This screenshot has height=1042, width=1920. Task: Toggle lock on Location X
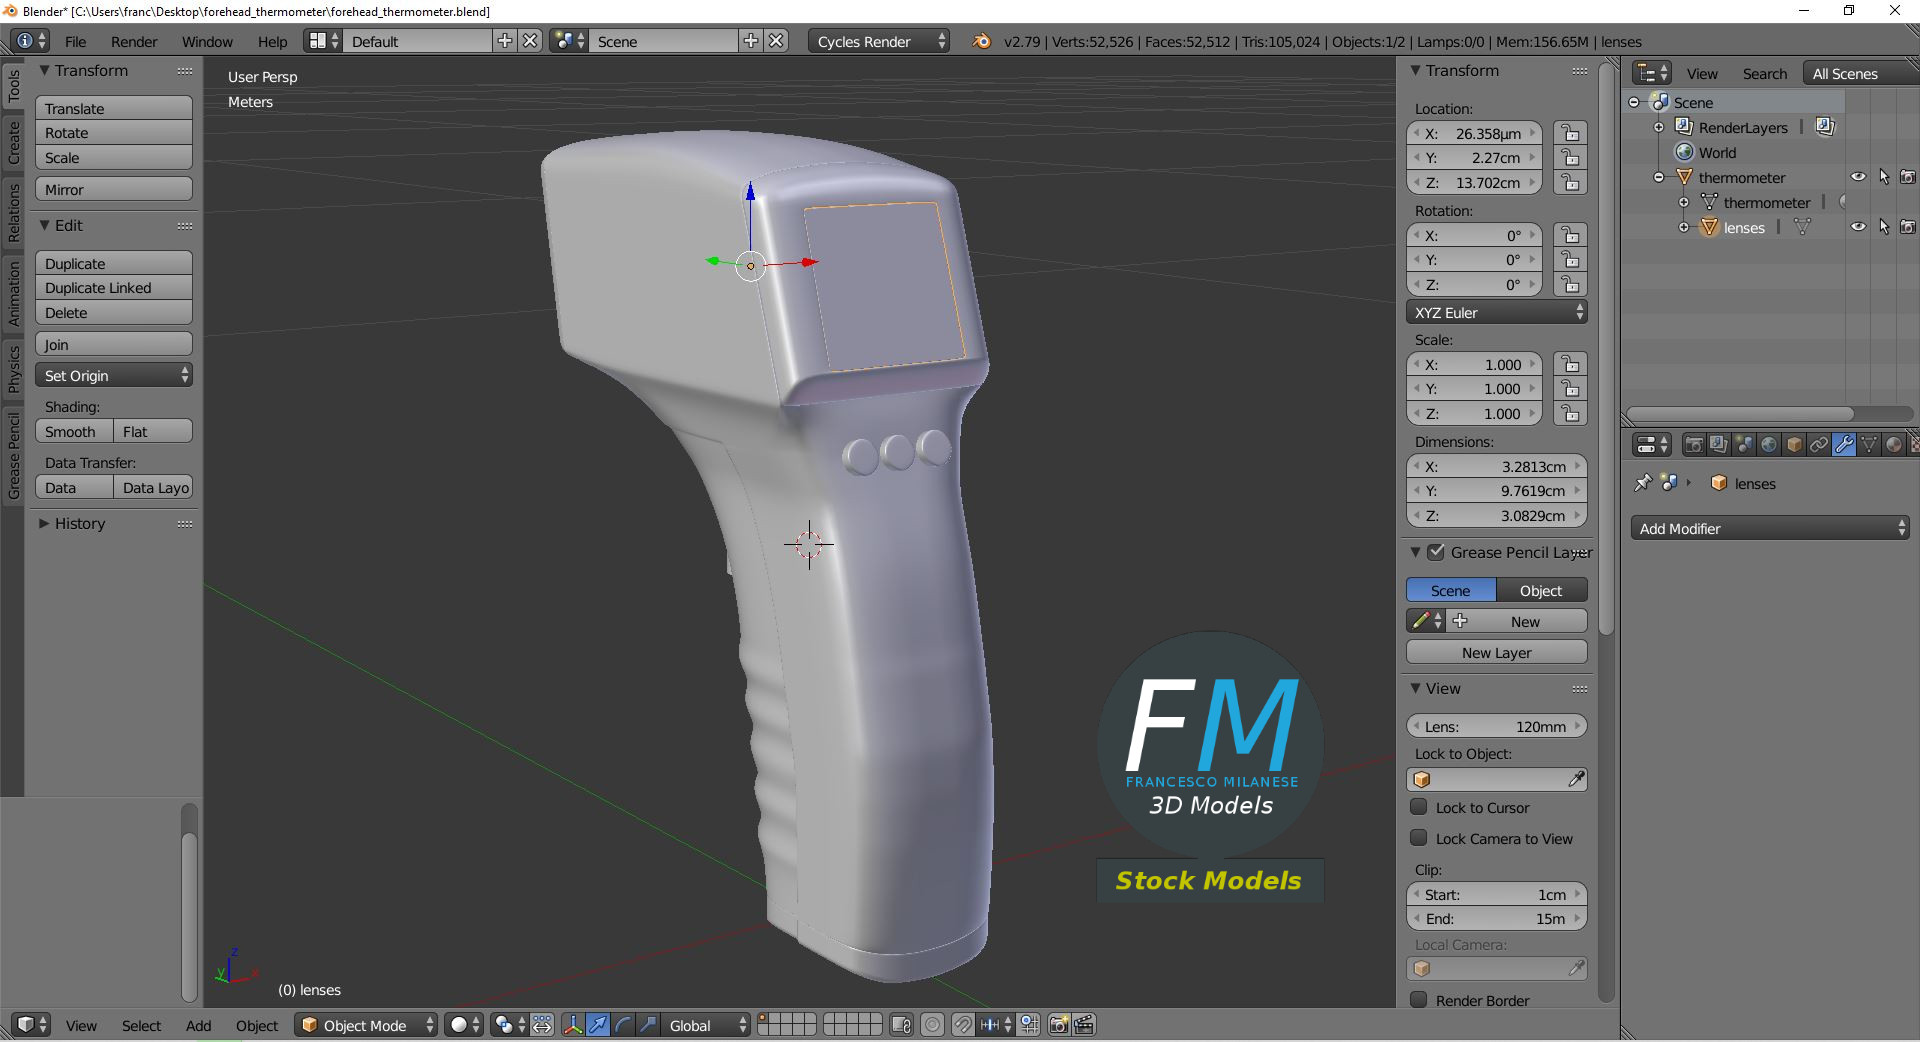1570,133
